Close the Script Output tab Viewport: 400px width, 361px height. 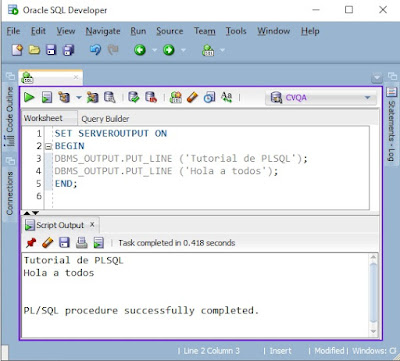click(92, 225)
